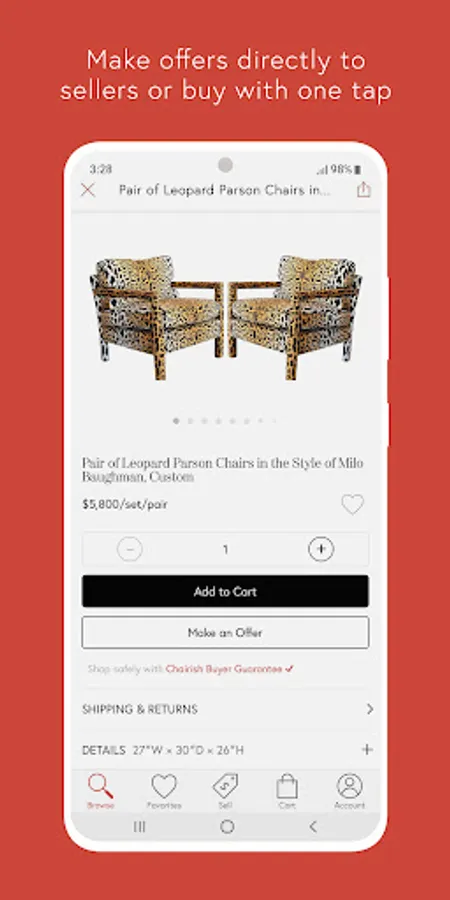Tap the Android home button
Screen dimensions: 450x900
coord(227,827)
